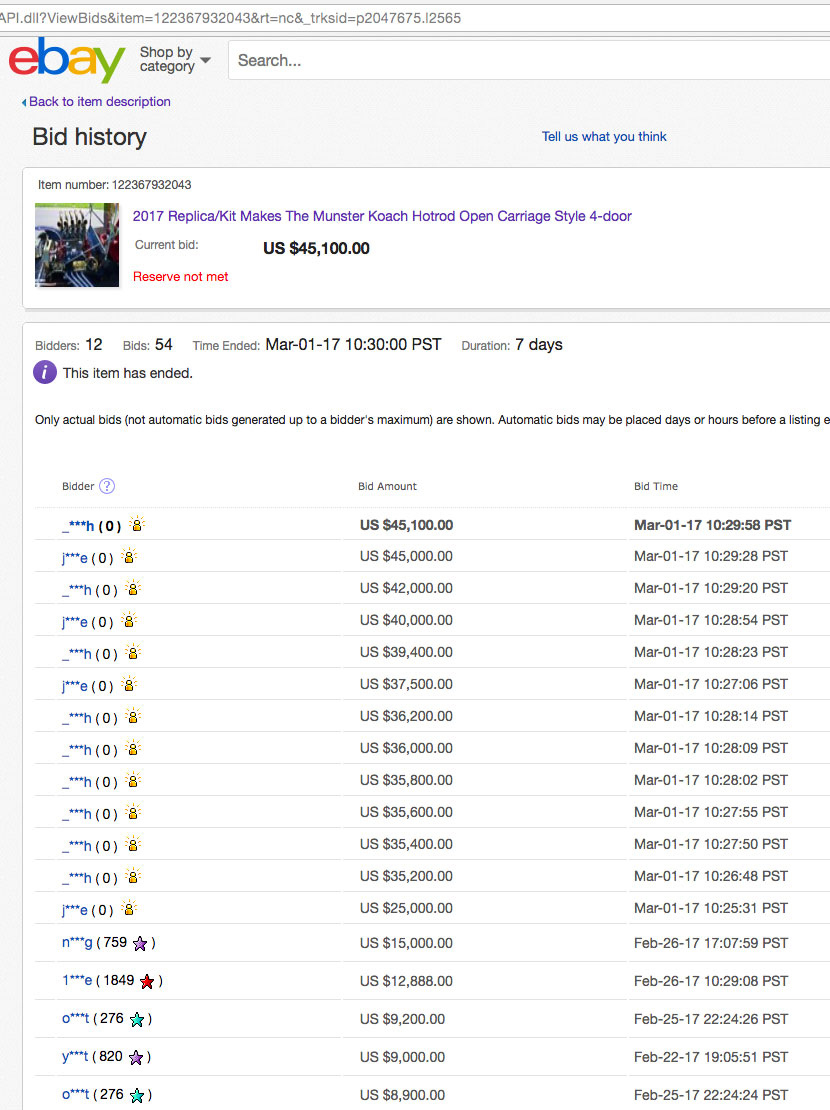Click the purple info icon beside item ended
This screenshot has height=1110, width=830.
[45, 372]
